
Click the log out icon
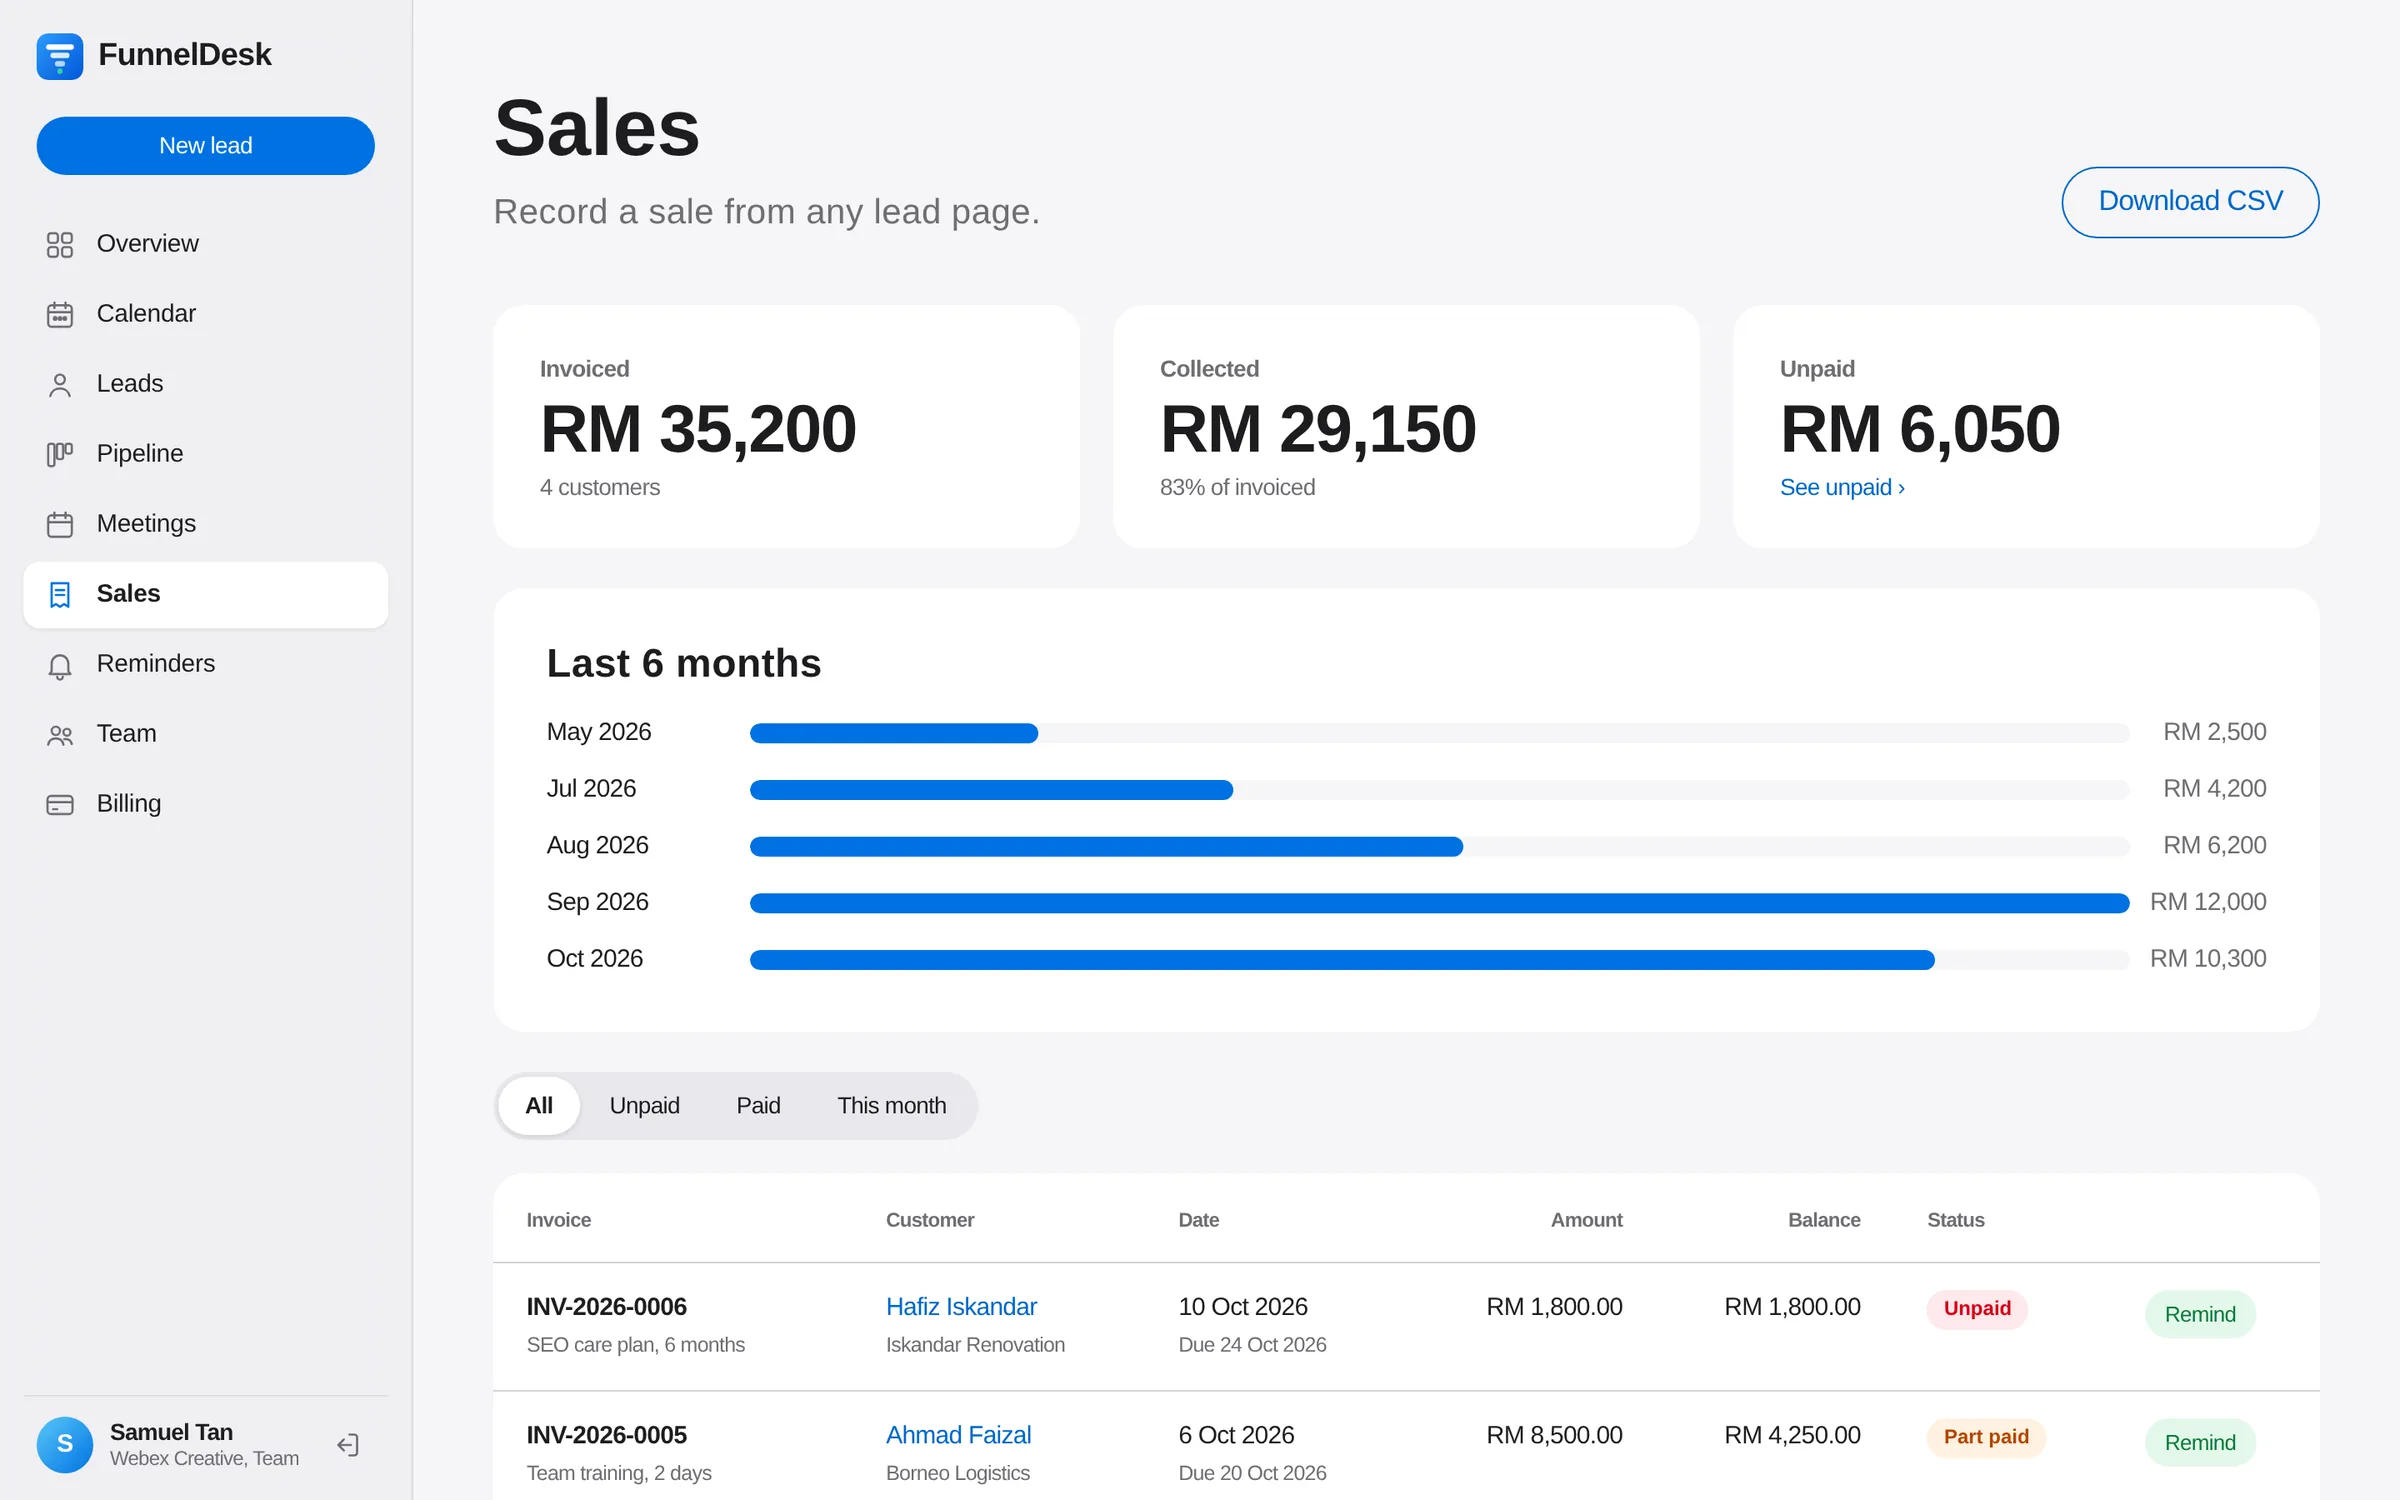(x=348, y=1445)
